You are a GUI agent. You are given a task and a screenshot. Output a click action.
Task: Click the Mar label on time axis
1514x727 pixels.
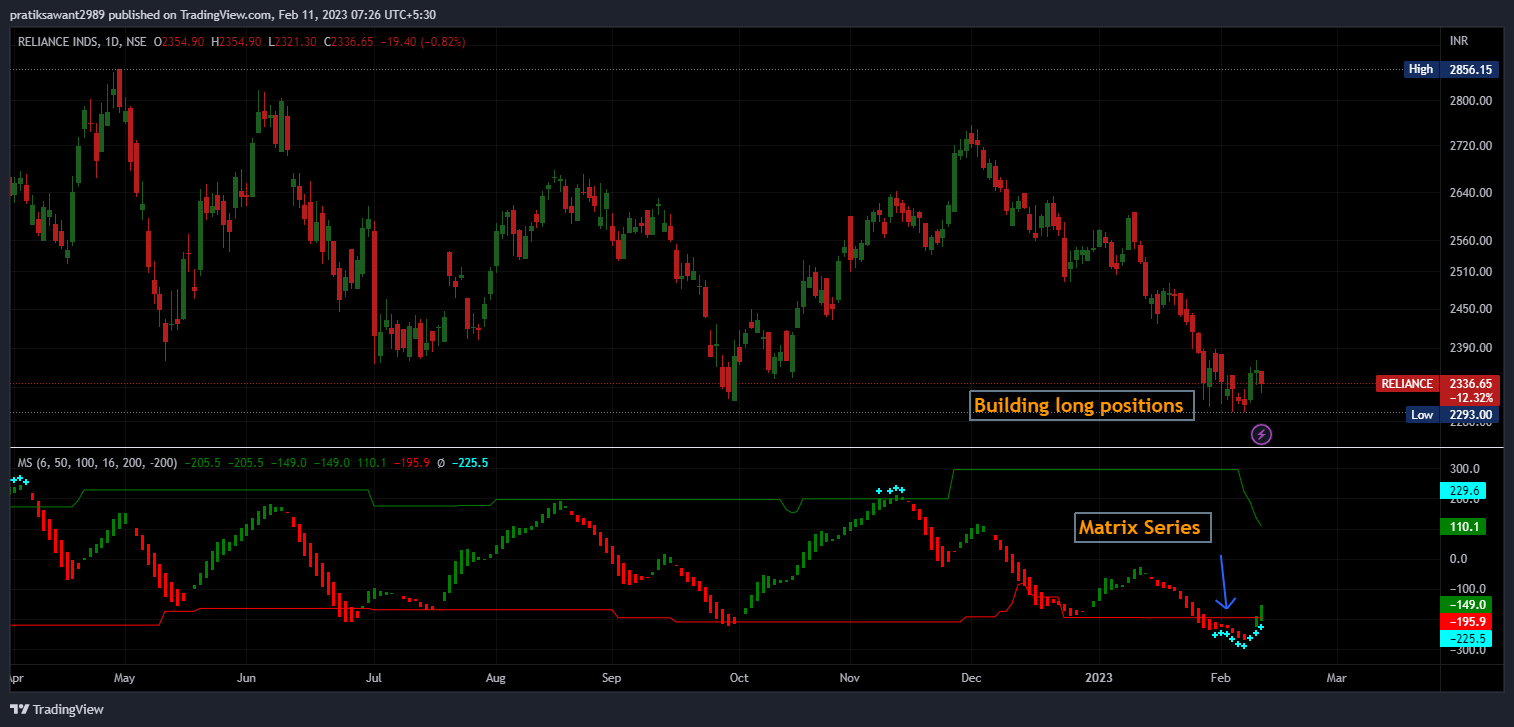click(1336, 678)
